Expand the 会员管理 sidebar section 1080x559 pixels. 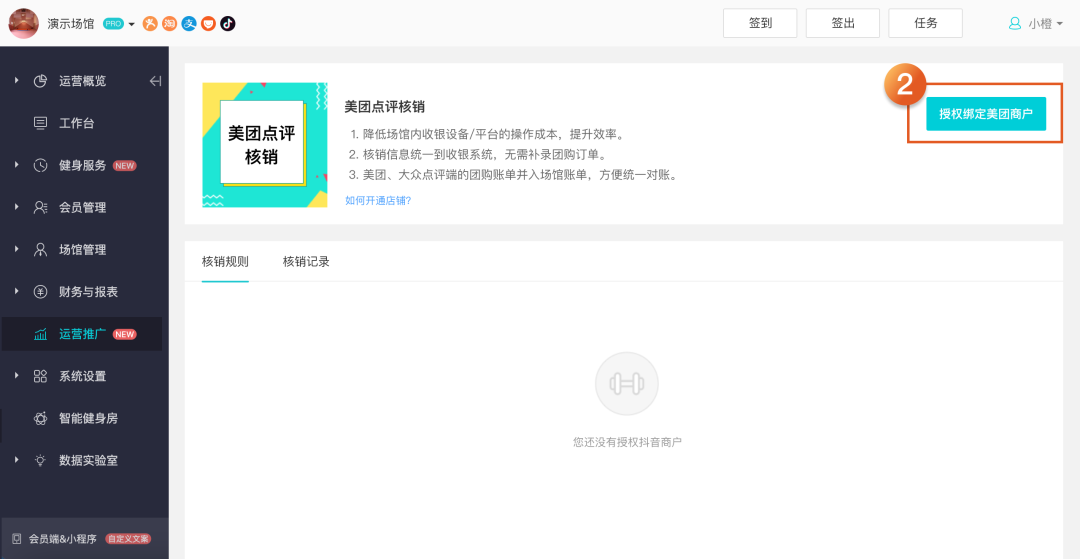[82, 207]
